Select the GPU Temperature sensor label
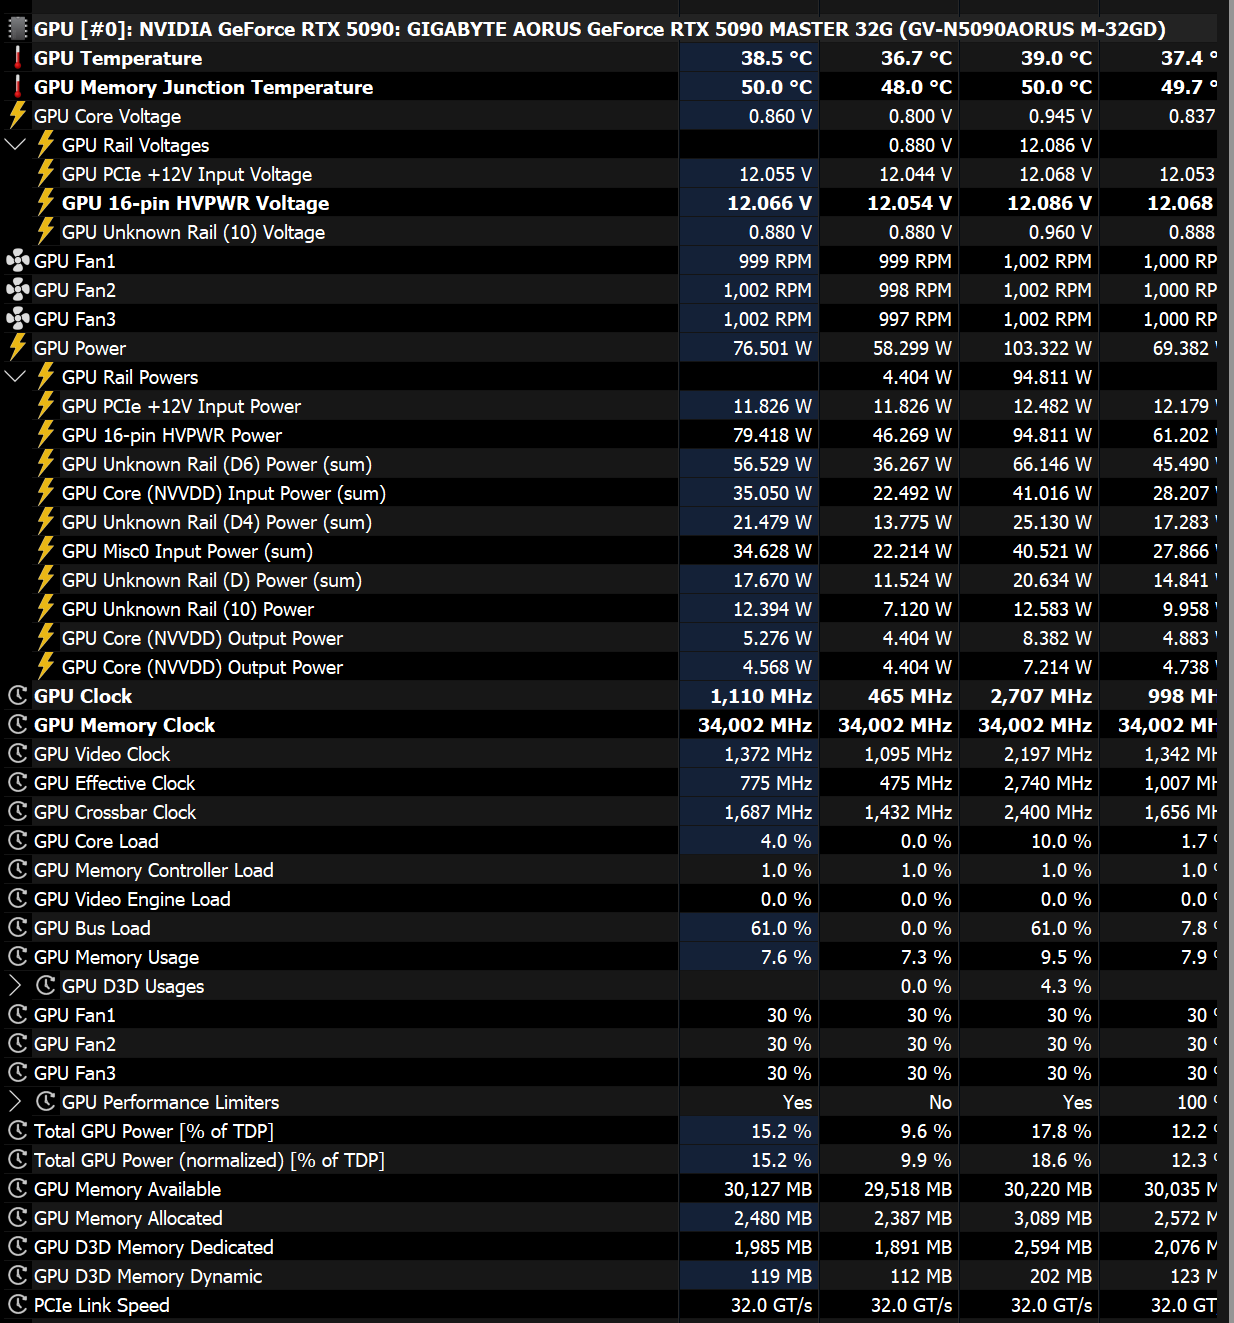This screenshot has height=1323, width=1234. click(x=118, y=58)
